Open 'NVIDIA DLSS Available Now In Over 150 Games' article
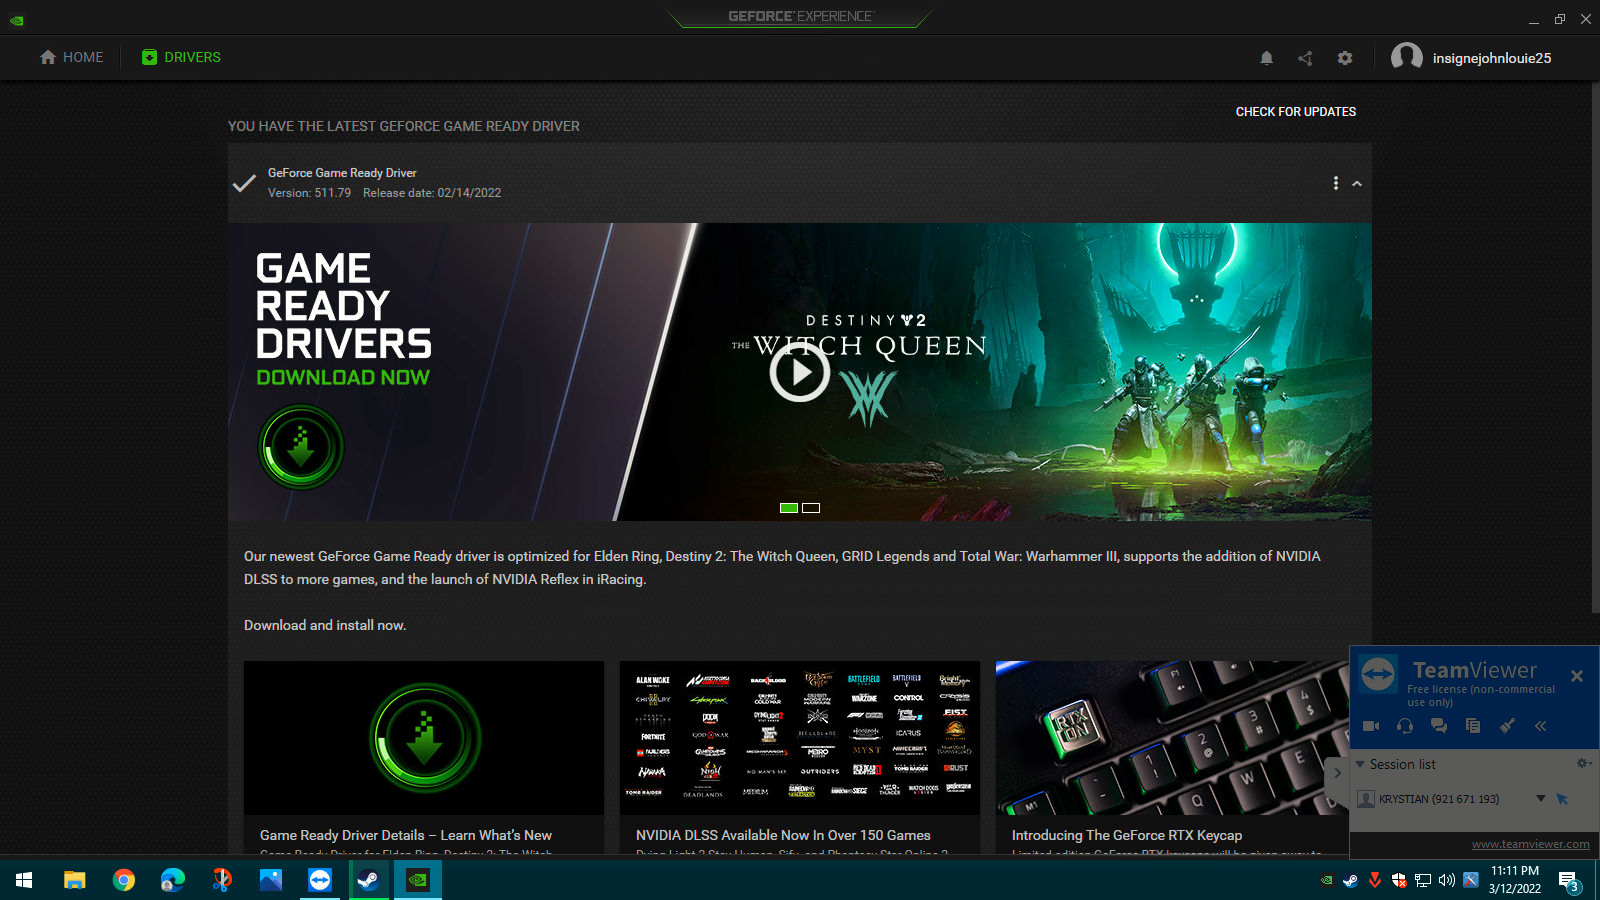1600x900 pixels. pos(783,835)
